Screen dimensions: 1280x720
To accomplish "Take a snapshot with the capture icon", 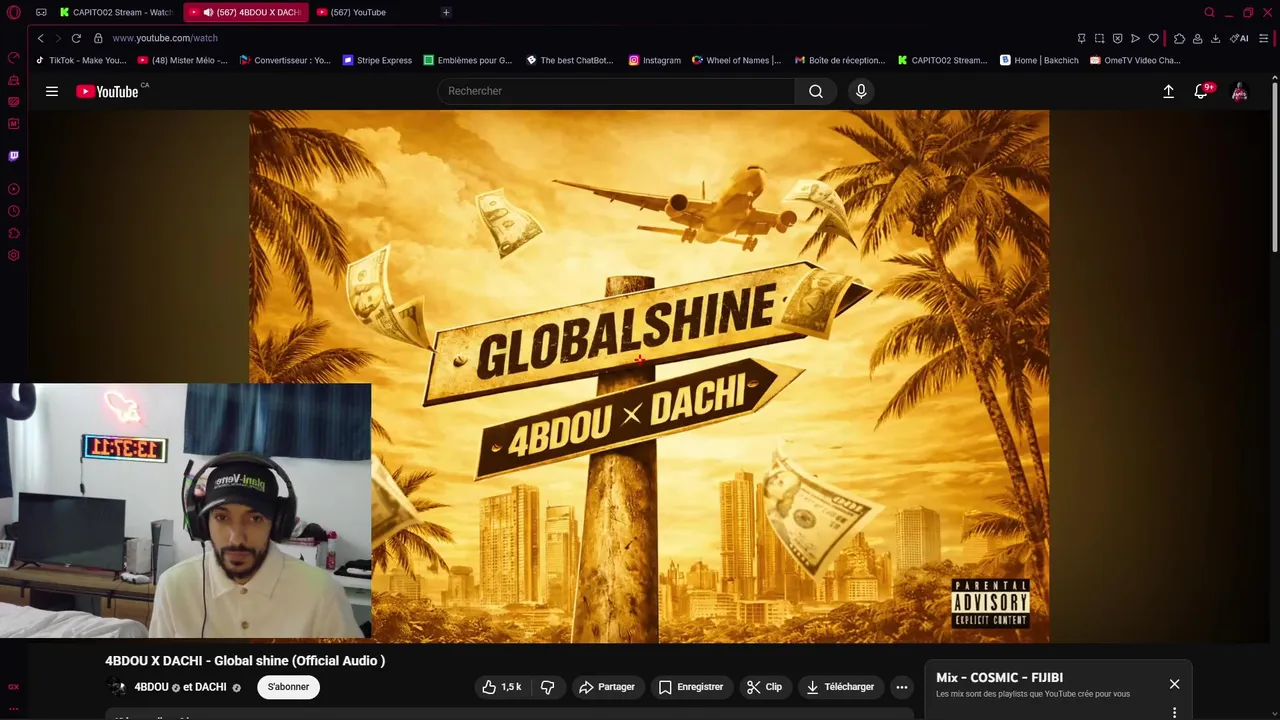I will (x=1099, y=38).
